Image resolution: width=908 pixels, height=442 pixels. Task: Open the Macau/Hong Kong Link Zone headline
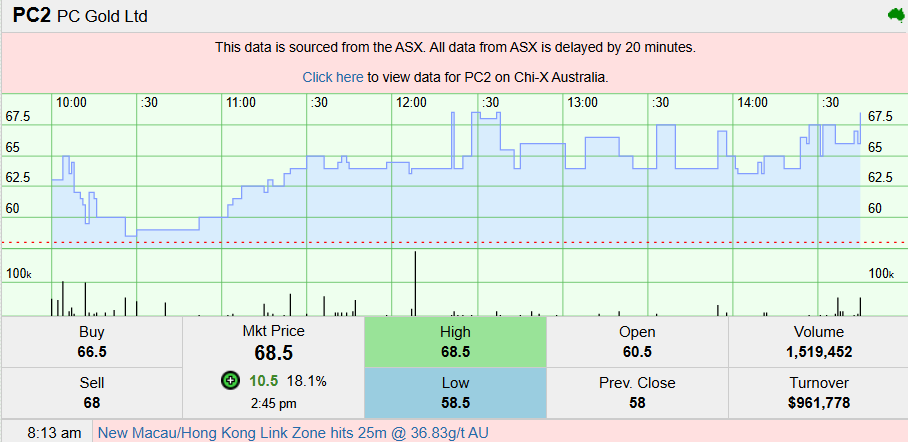click(x=294, y=433)
